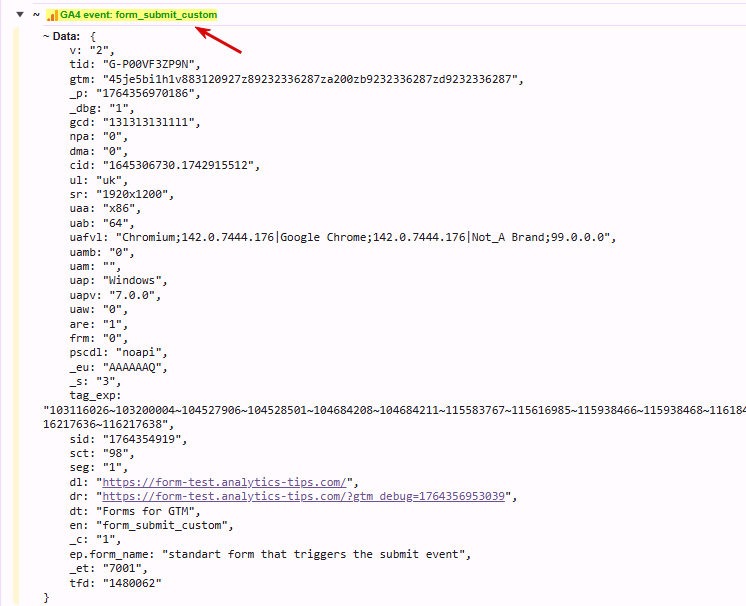
Task: Collapse the Data object tilde toggle
Action: click(x=46, y=36)
